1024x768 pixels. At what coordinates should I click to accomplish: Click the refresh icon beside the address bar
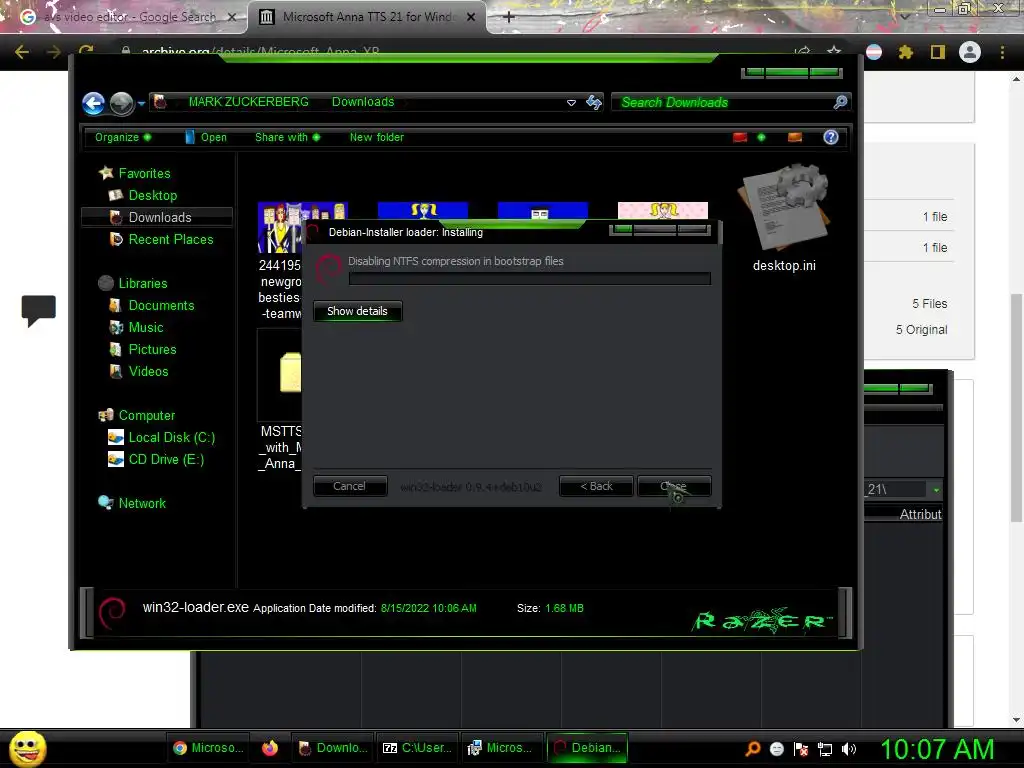pos(594,102)
